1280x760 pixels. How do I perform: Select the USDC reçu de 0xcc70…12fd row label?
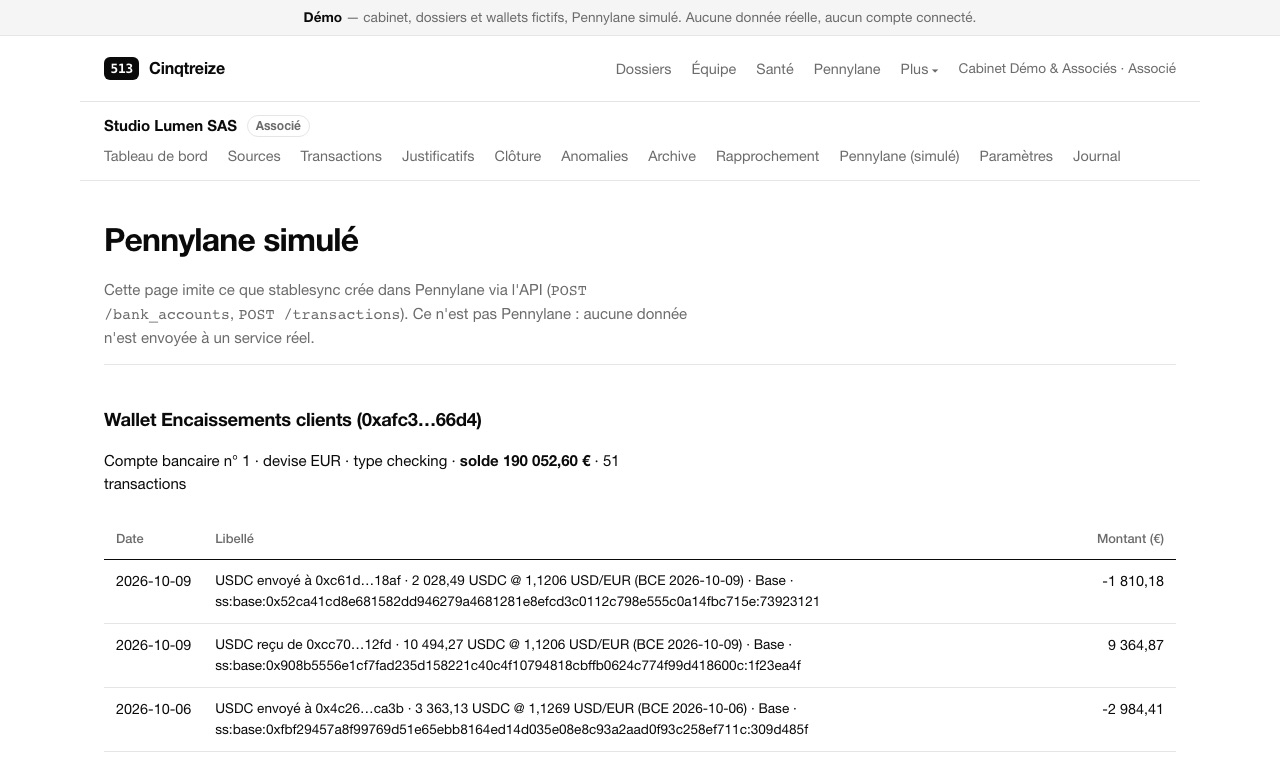pyautogui.click(x=508, y=655)
